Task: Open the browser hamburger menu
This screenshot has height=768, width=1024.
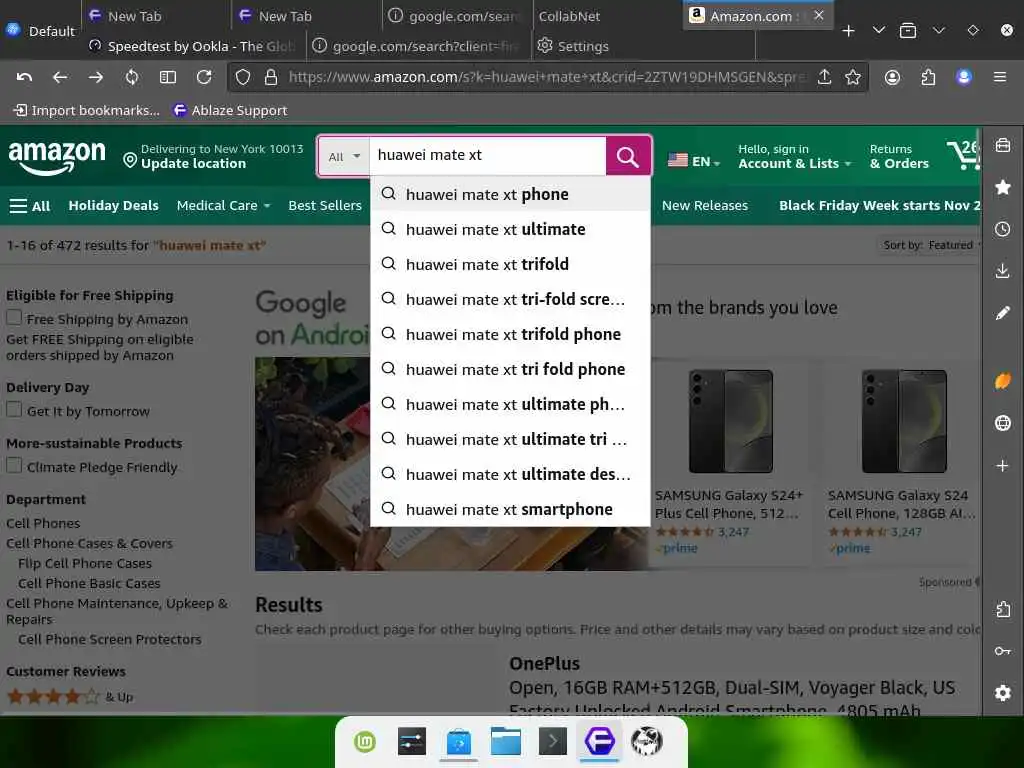Action: click(1000, 77)
